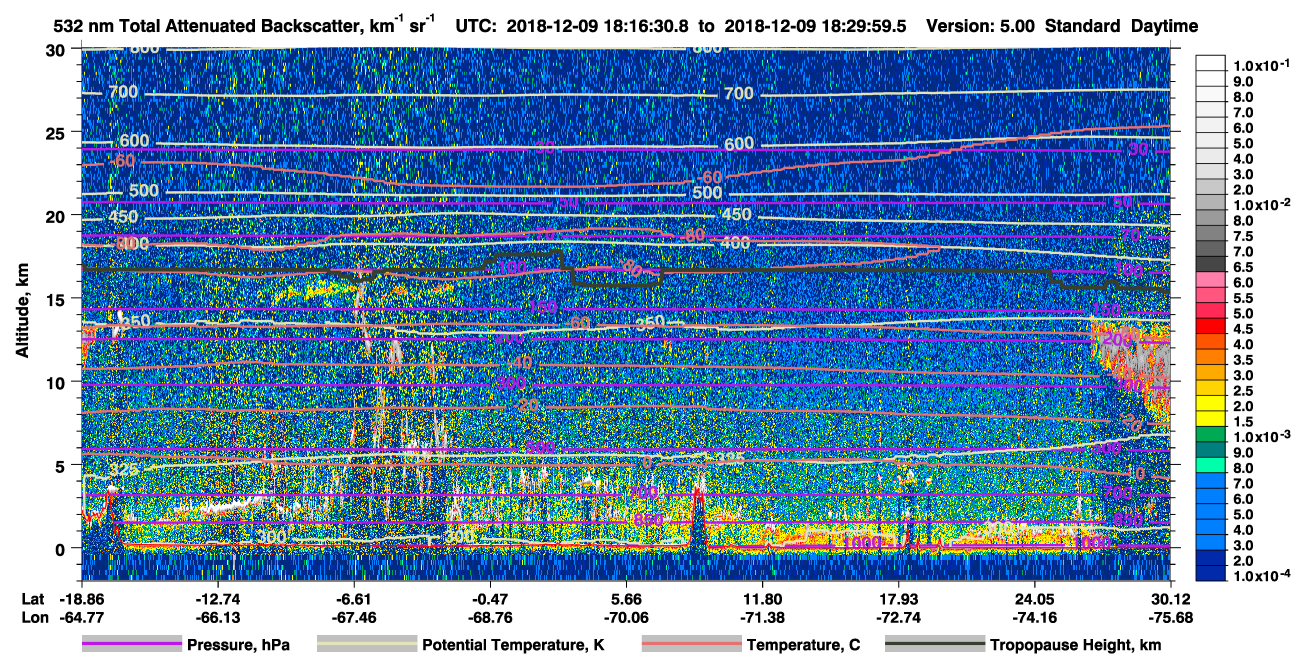Click latitude value '-18.86'
This screenshot has width=1300, height=667.
[81, 599]
